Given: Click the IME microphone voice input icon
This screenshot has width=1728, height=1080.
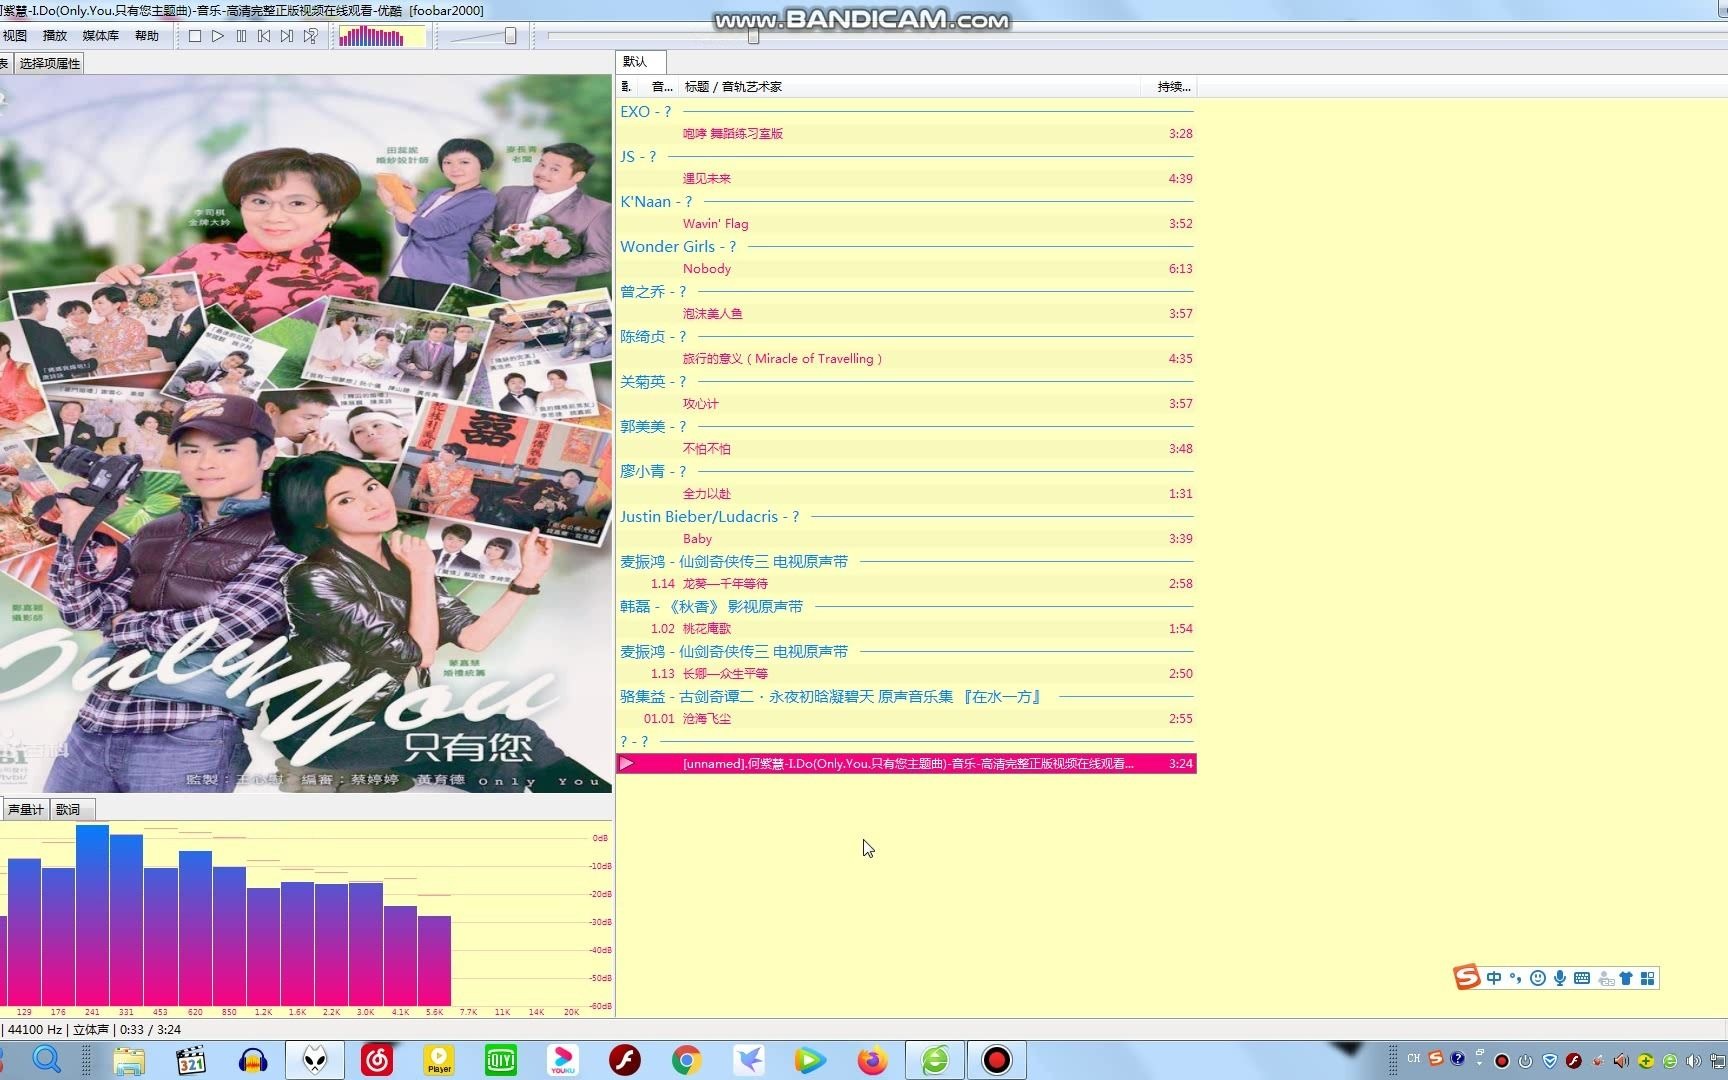Looking at the screenshot, I should point(1560,978).
